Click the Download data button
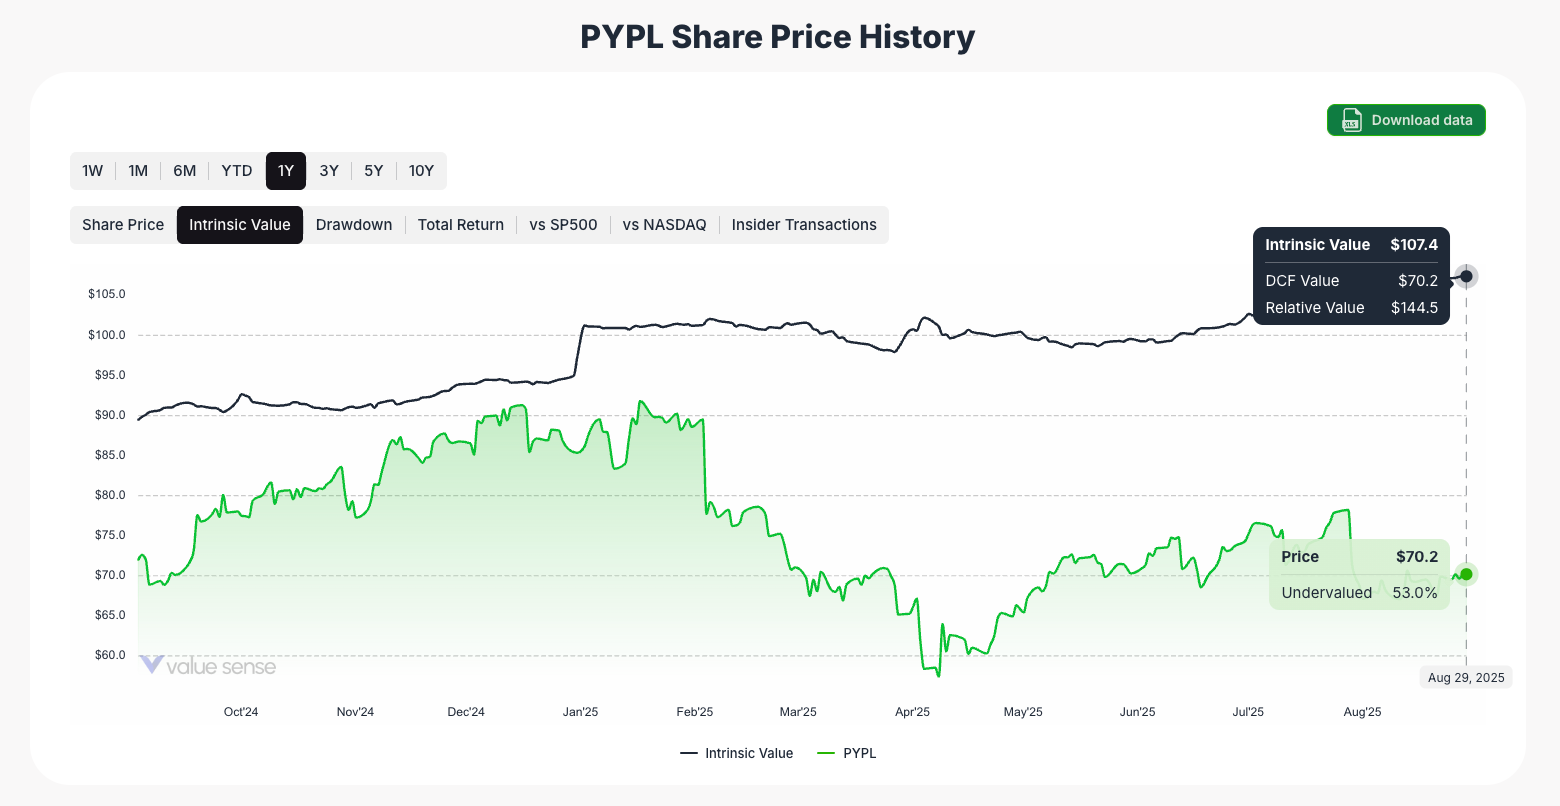Image resolution: width=1560 pixels, height=806 pixels. pyautogui.click(x=1406, y=119)
